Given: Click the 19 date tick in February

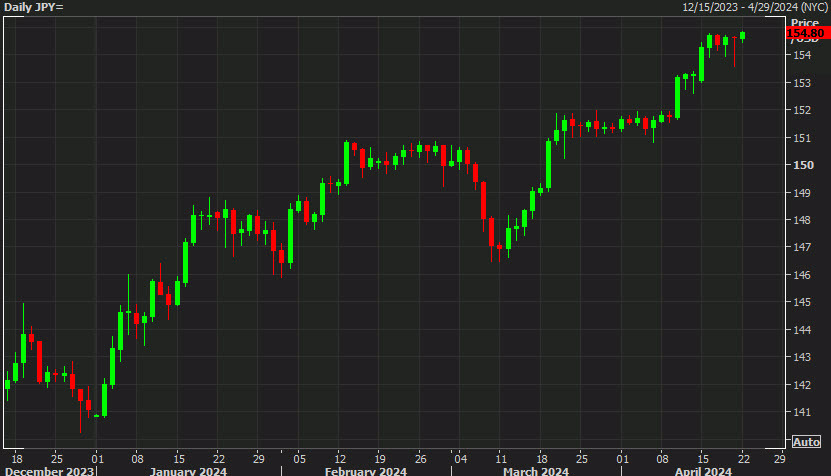Looking at the screenshot, I should (380, 459).
